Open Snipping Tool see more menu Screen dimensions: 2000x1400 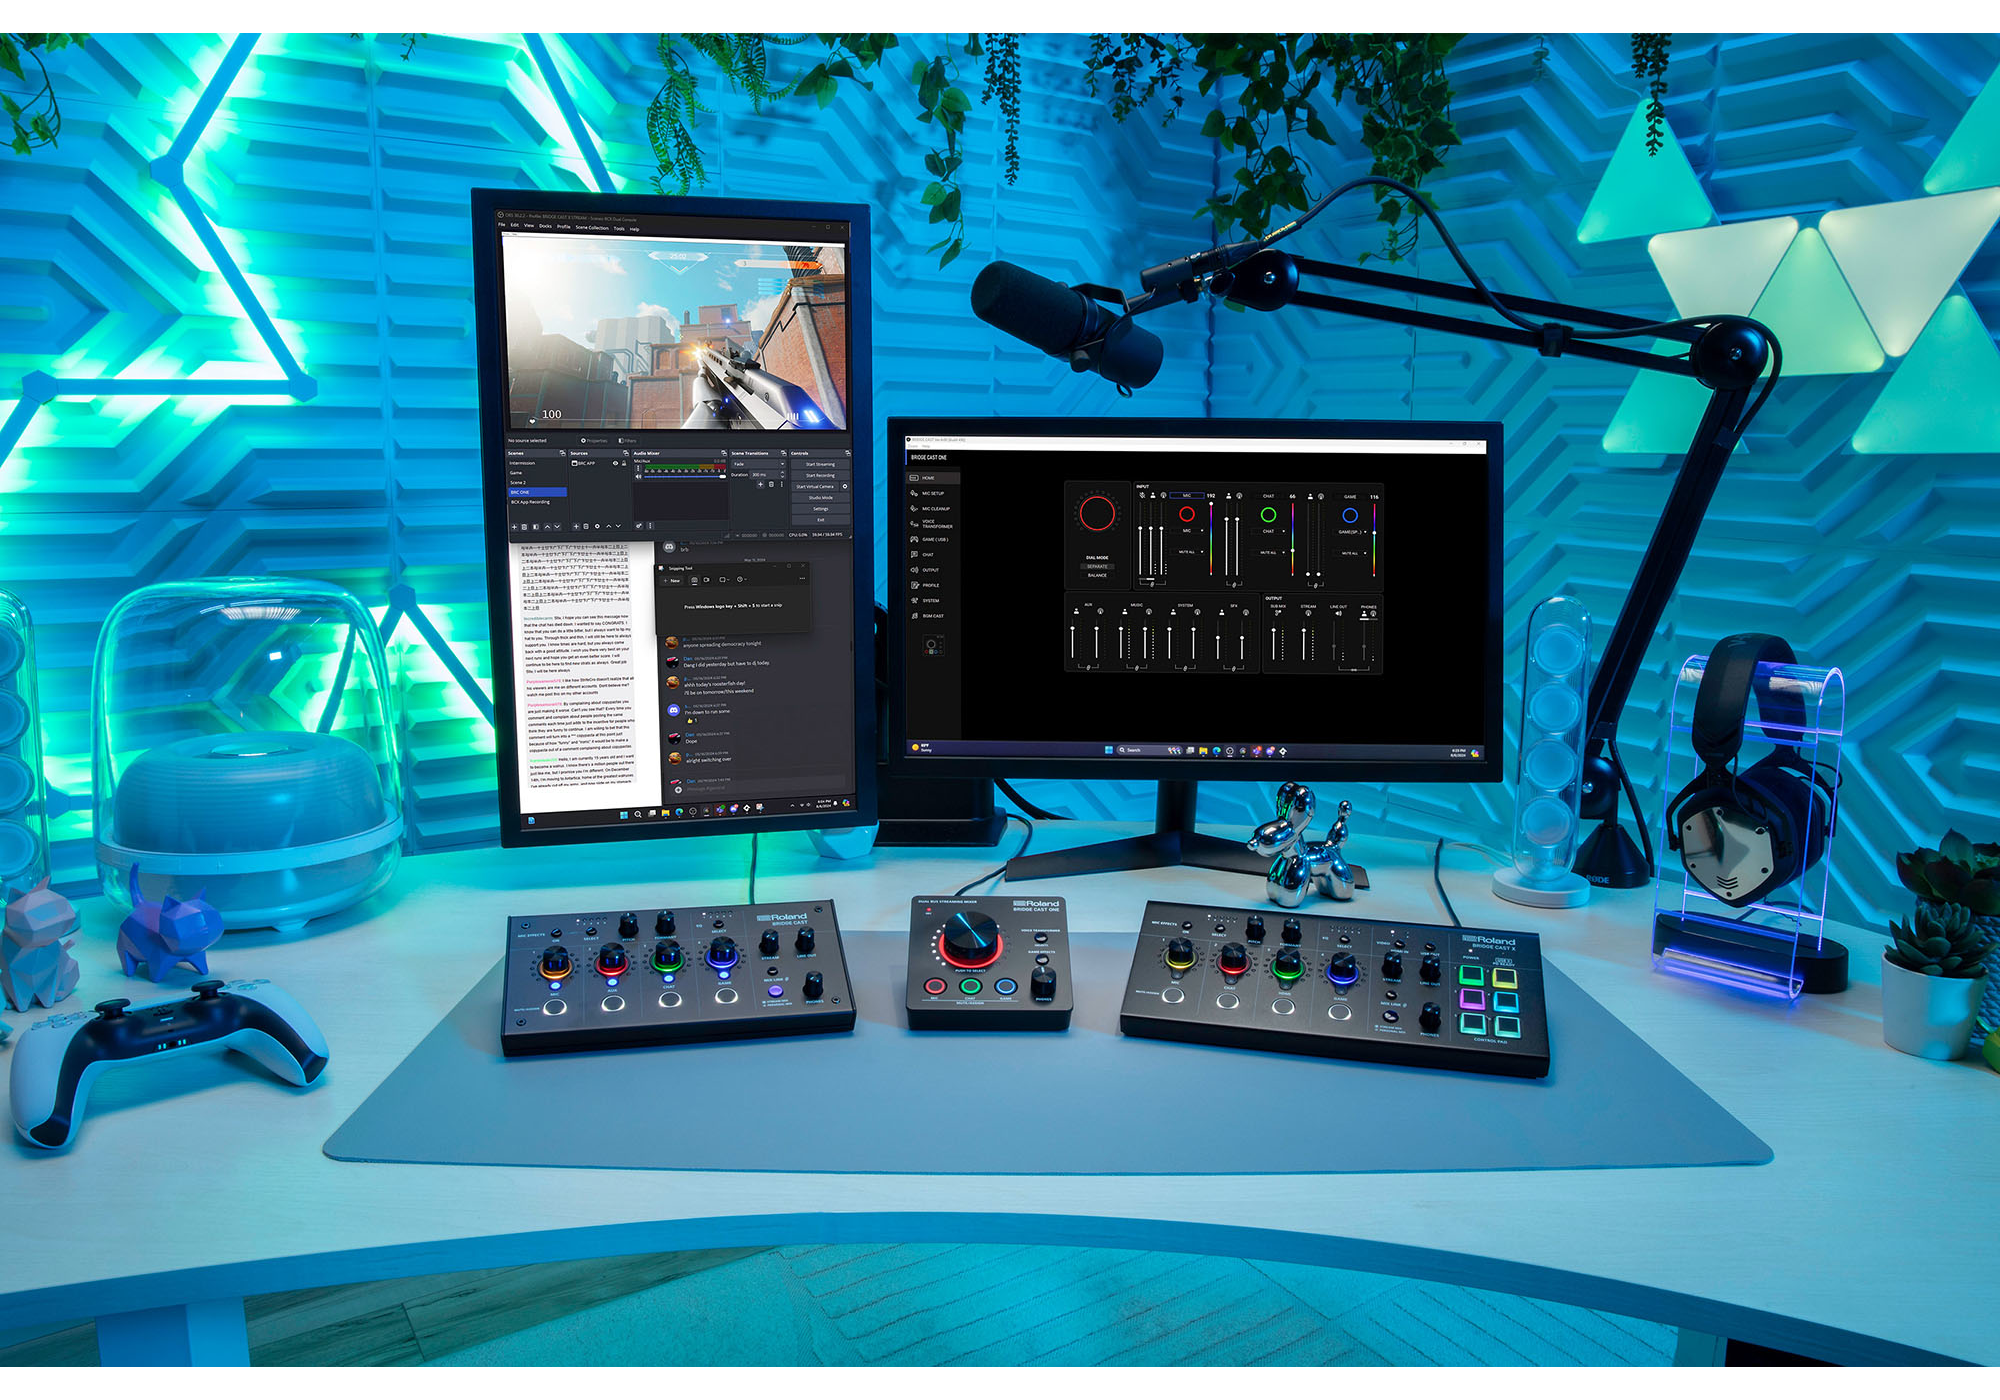click(x=802, y=578)
